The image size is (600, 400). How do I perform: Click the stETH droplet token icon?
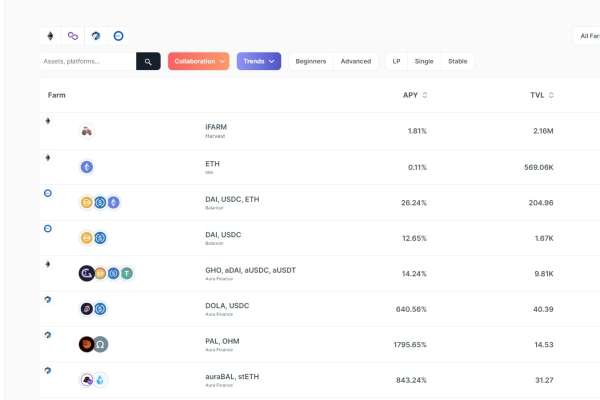(x=100, y=380)
